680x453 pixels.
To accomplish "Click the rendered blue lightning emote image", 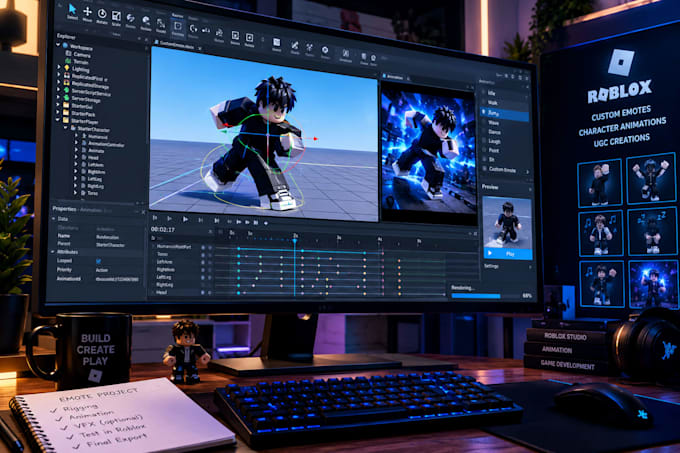I will [x=428, y=151].
